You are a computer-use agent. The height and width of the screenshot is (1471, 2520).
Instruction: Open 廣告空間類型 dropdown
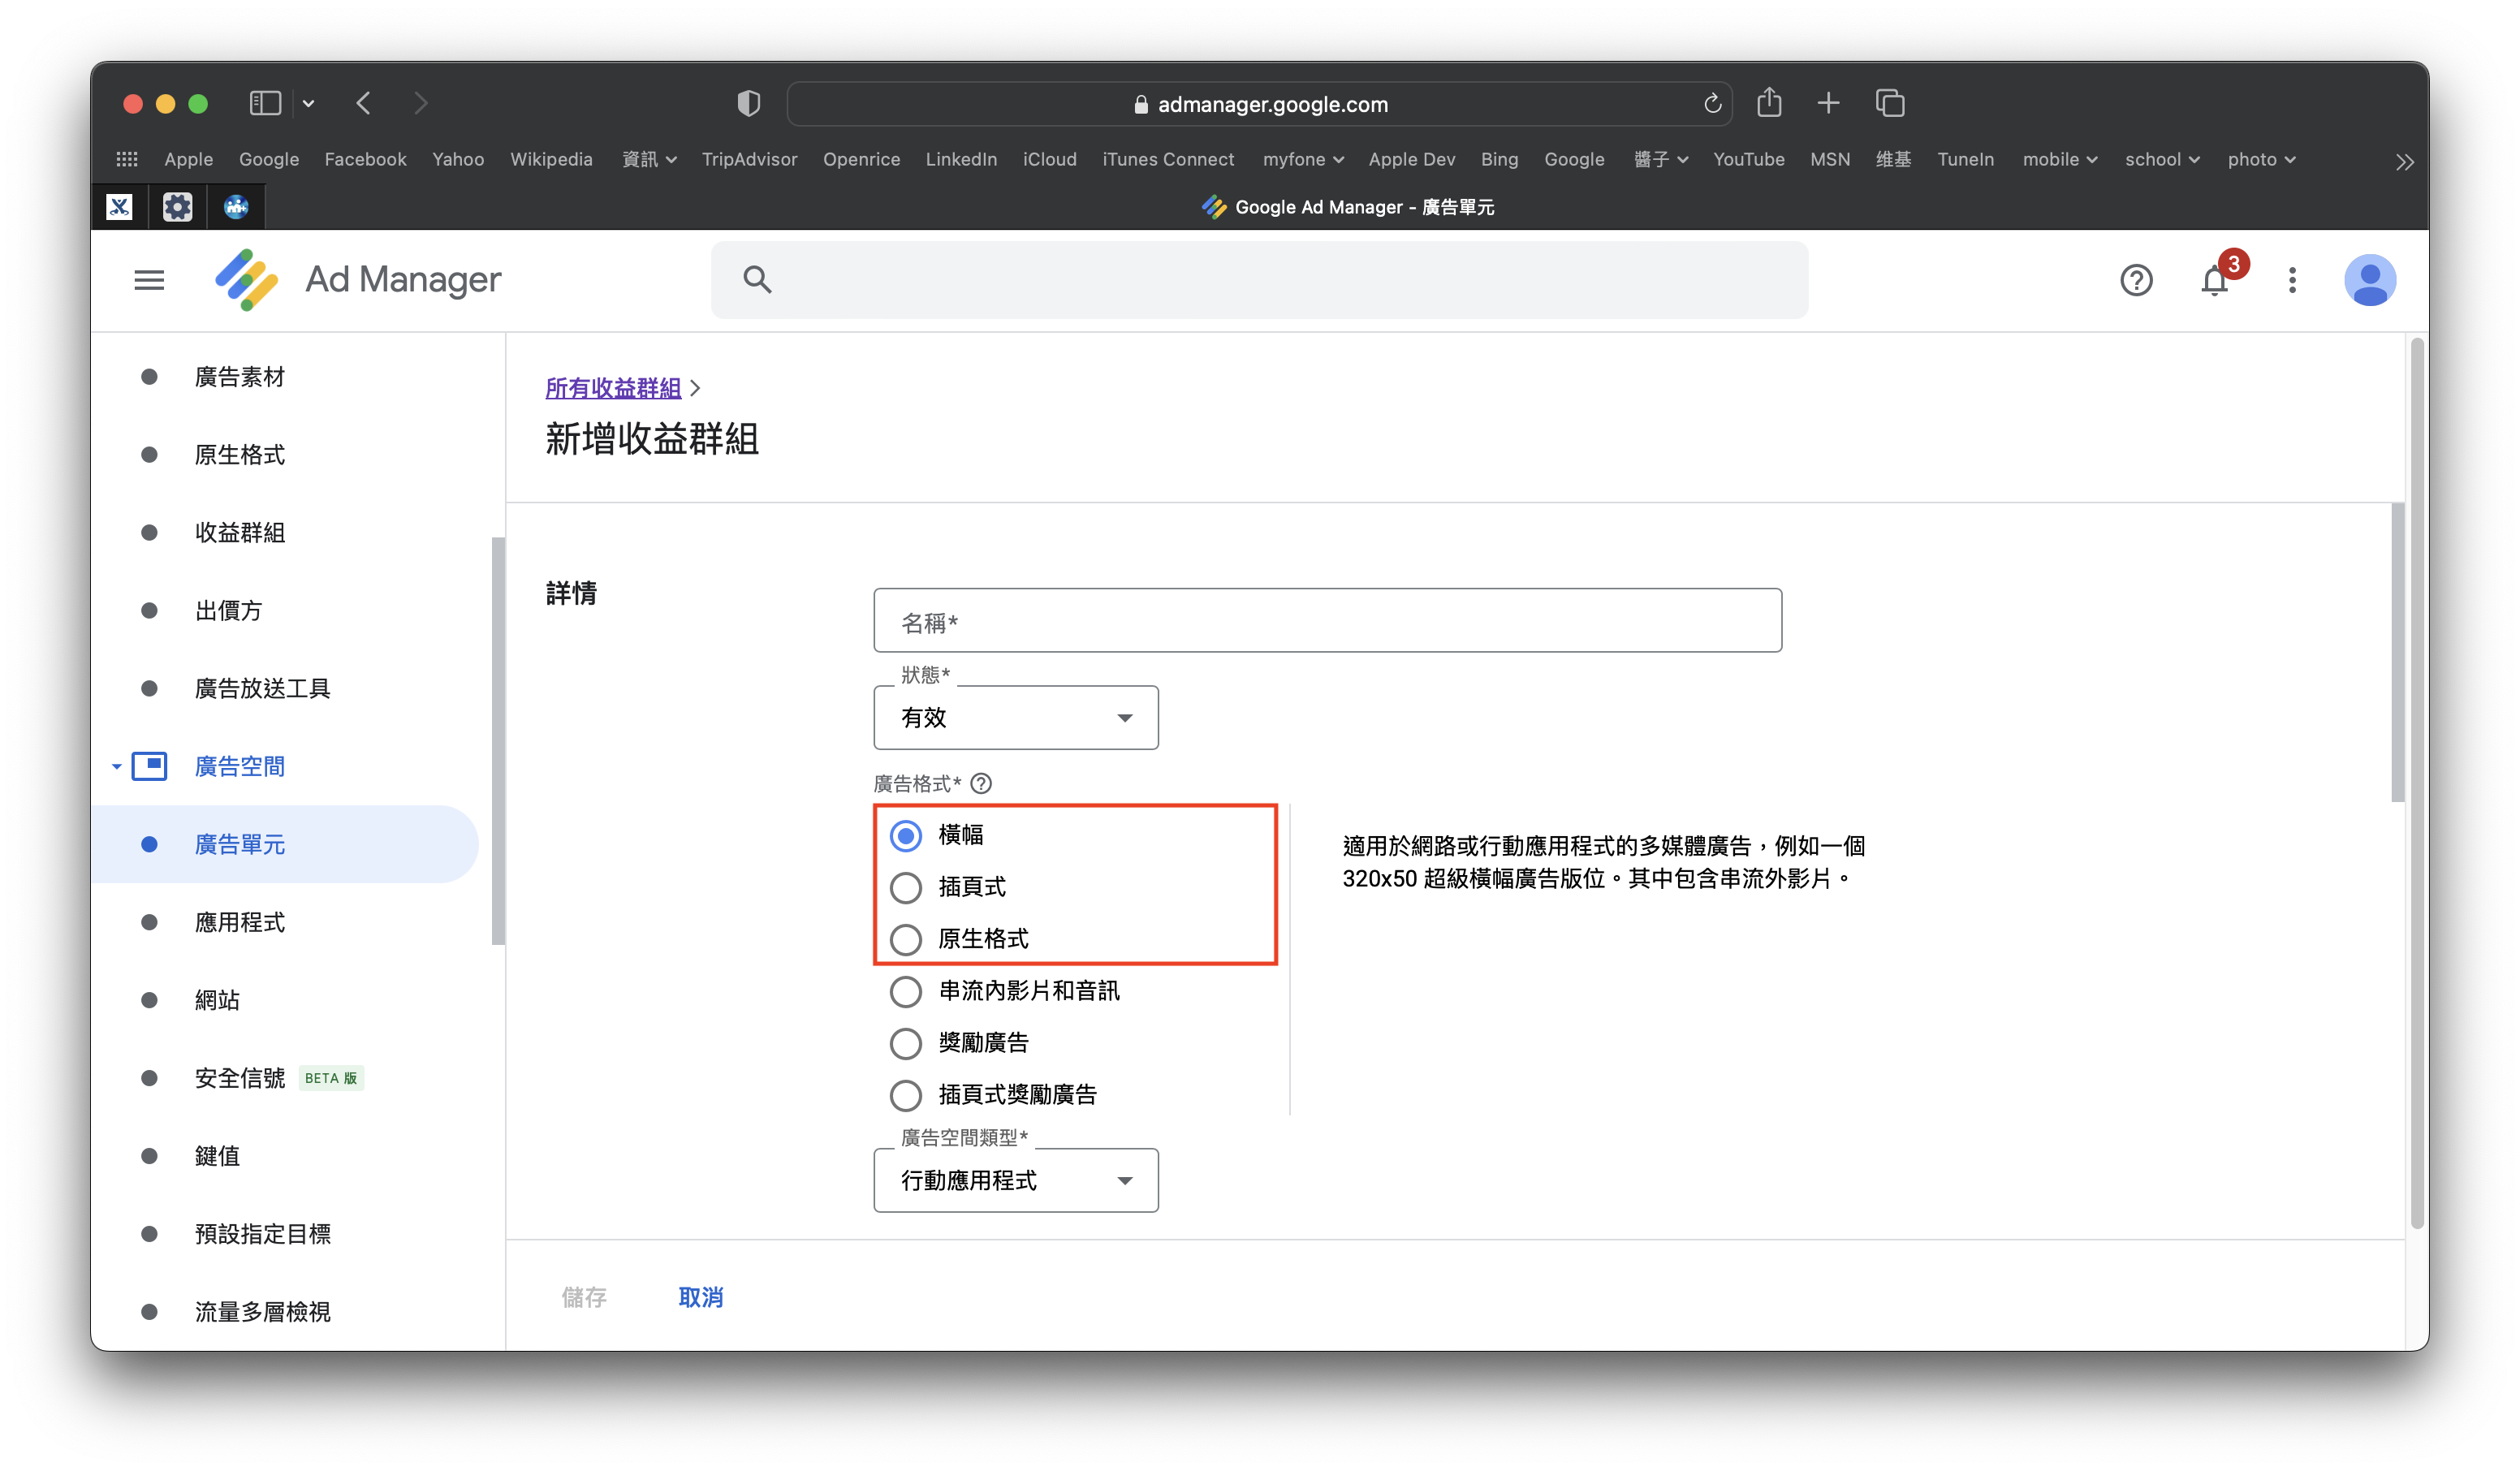[x=1015, y=1180]
